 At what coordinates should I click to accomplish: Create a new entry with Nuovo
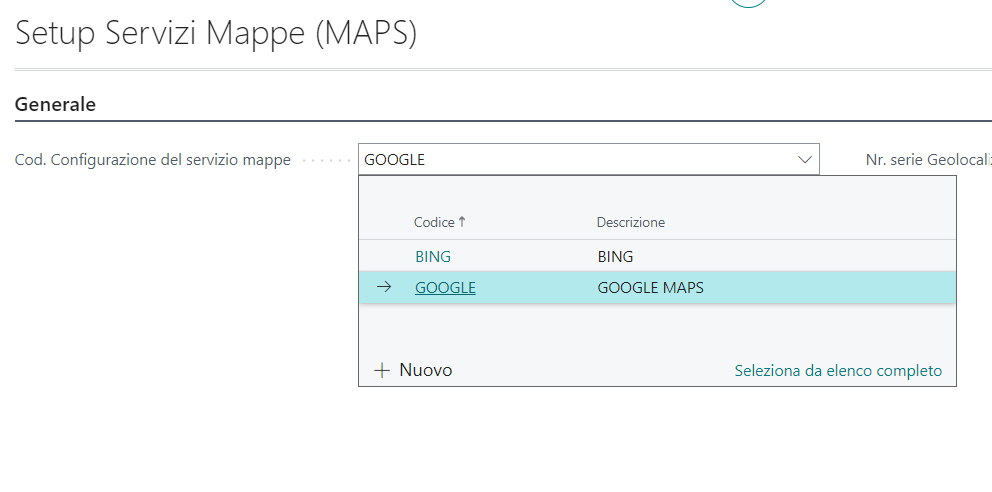coord(425,370)
